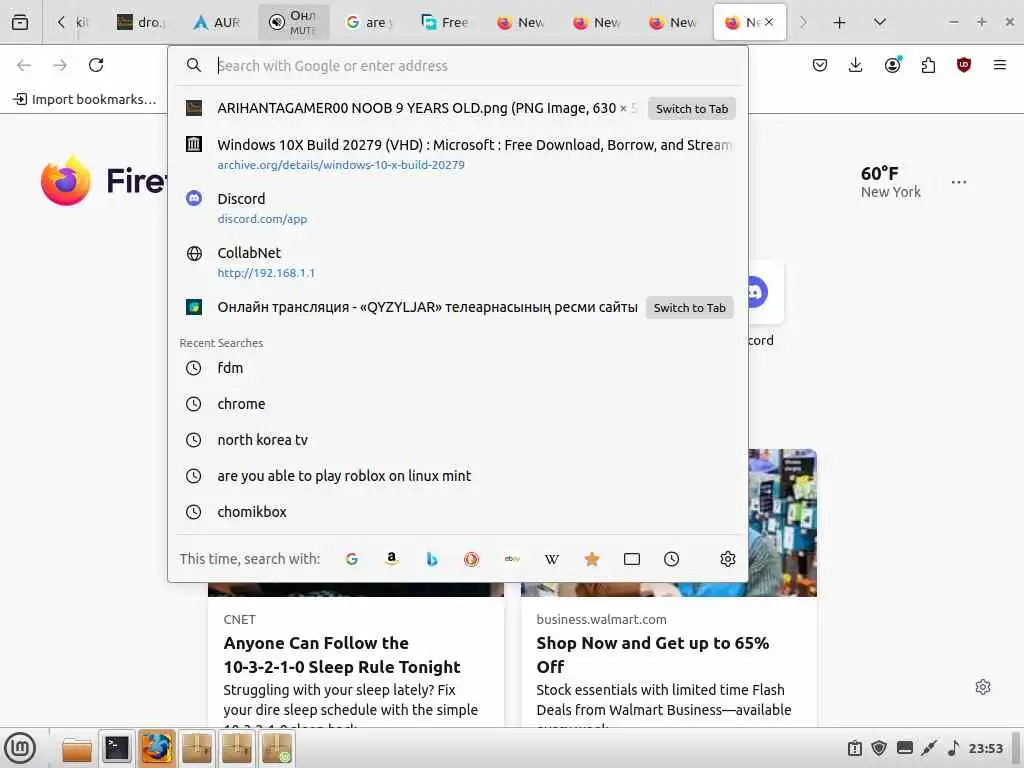Viewport: 1024px width, 768px height.
Task: Switch to the ki… tab
Action: click(82, 22)
